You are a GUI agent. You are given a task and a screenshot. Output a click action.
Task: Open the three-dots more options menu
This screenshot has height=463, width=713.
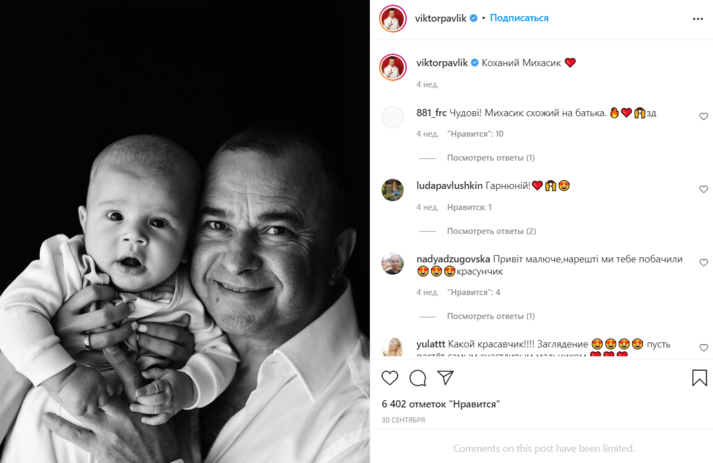pyautogui.click(x=698, y=19)
